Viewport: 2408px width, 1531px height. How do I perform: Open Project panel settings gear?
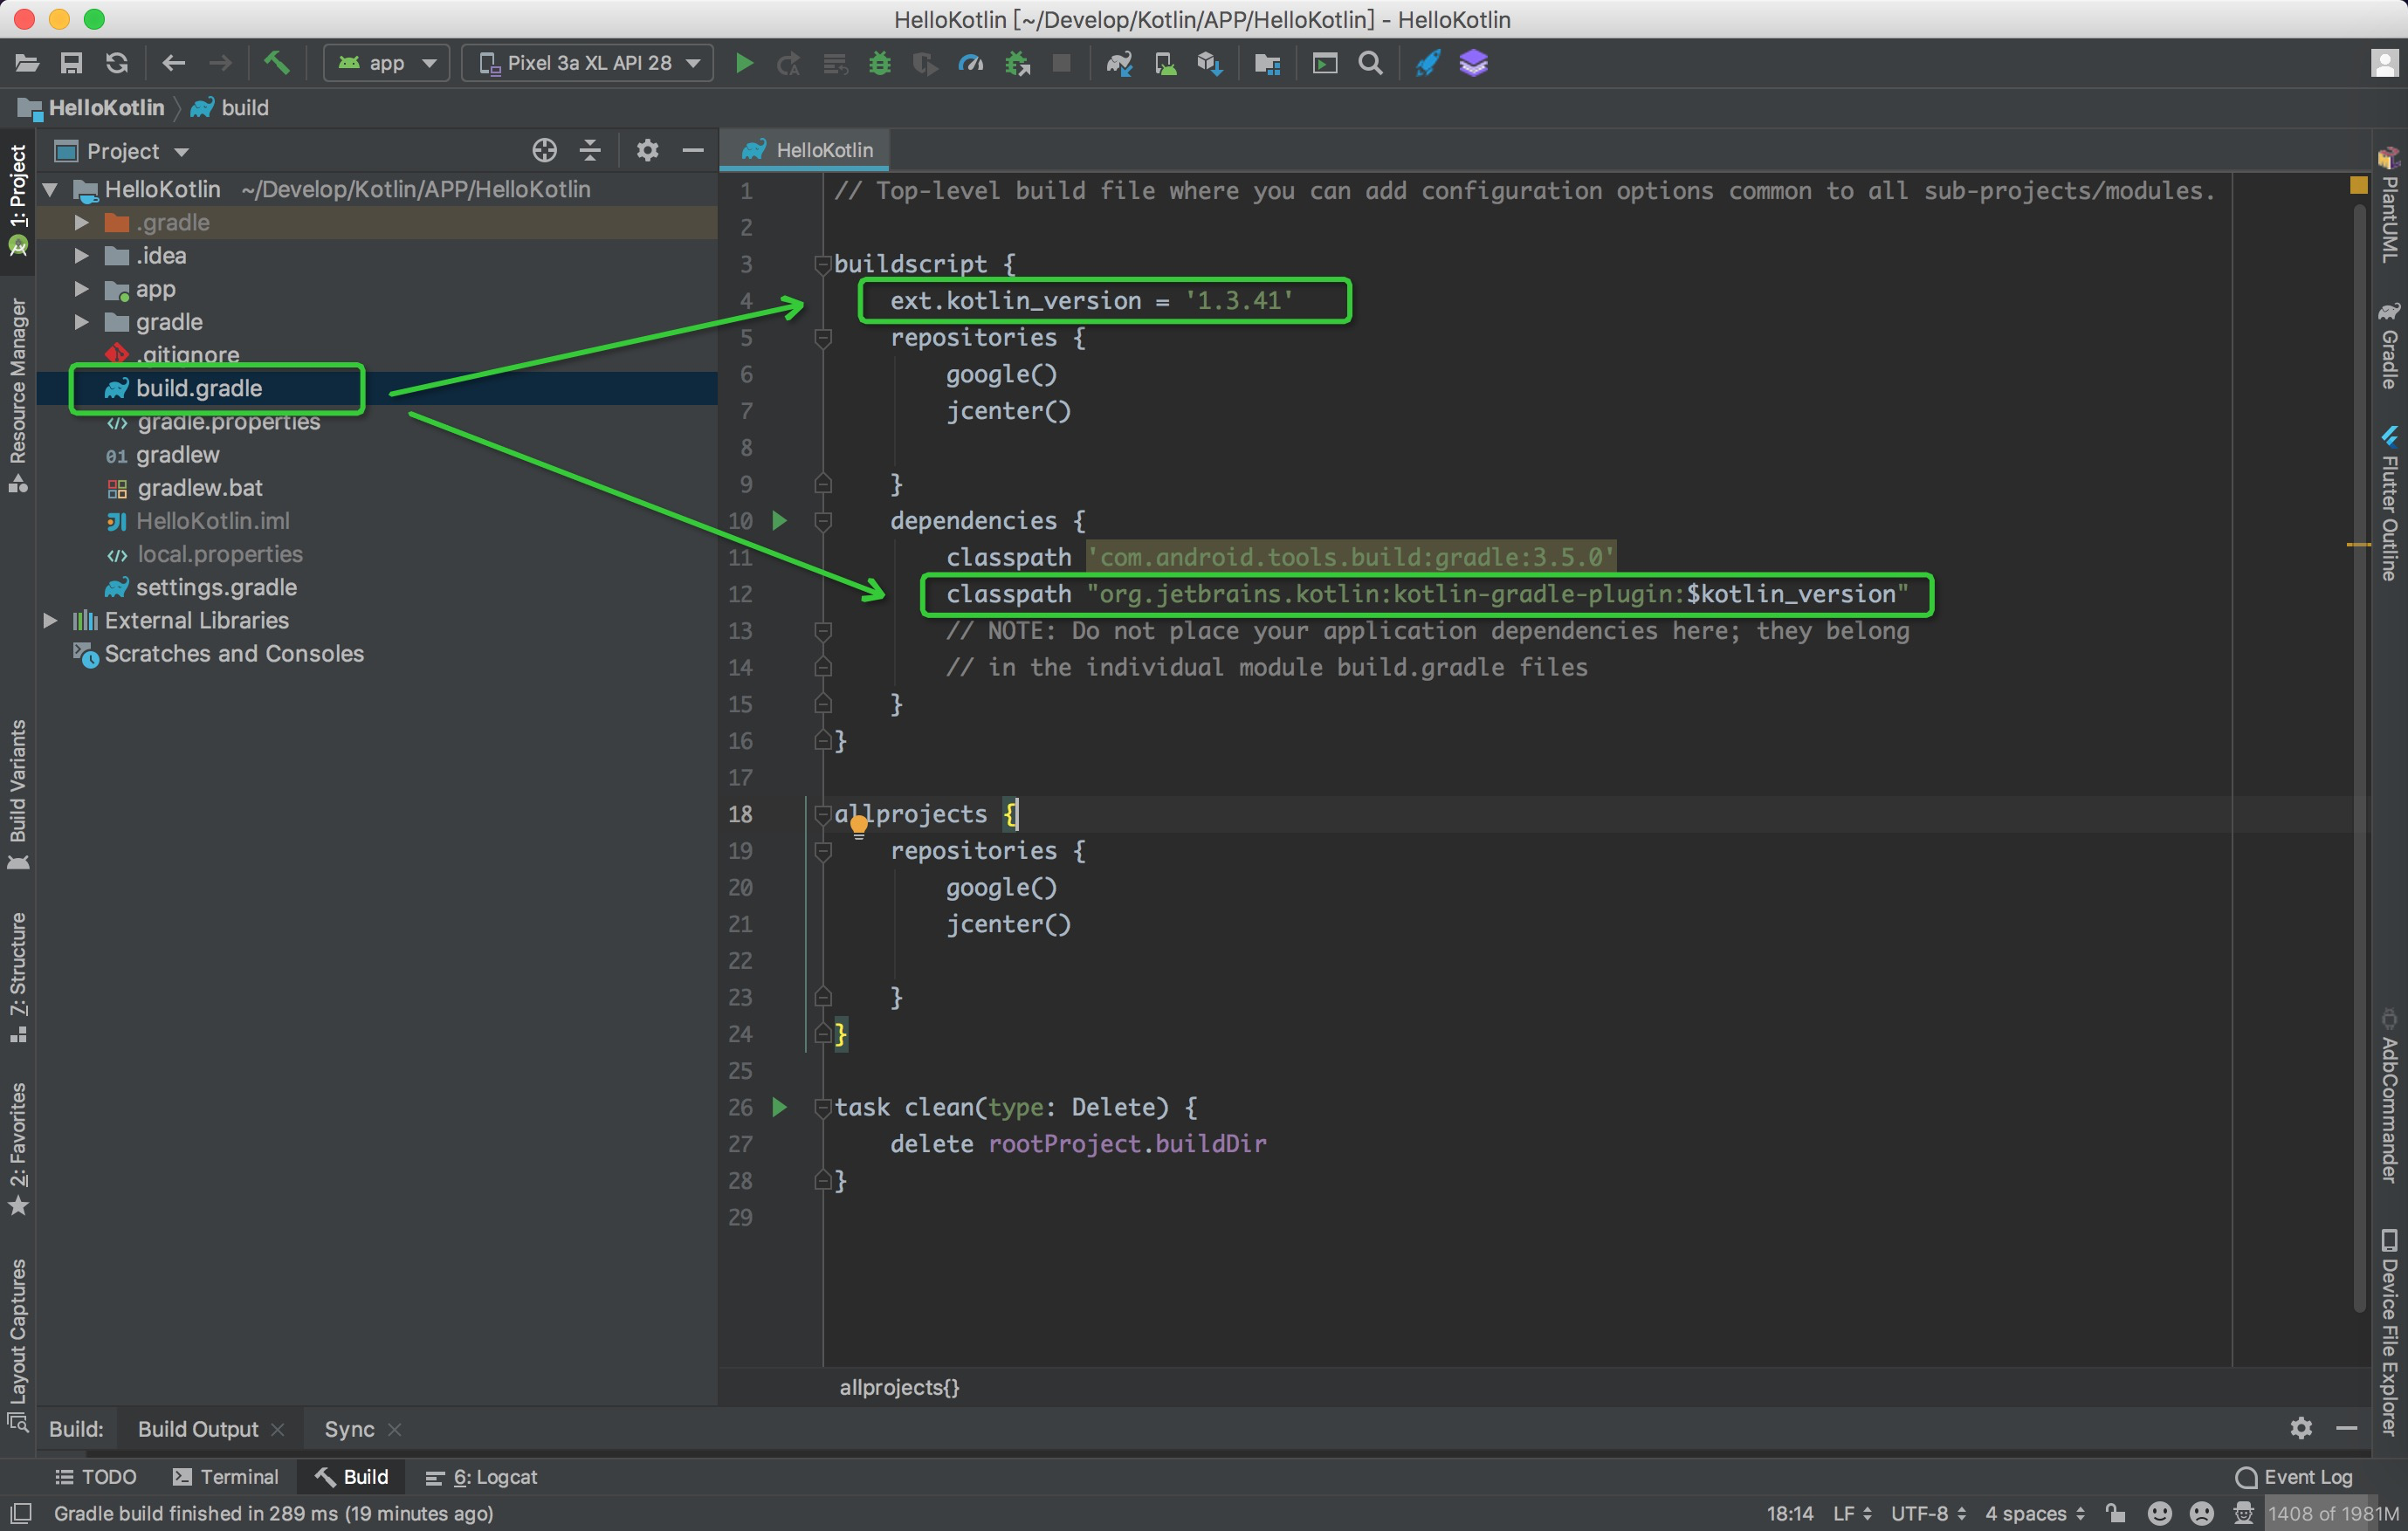tap(648, 151)
